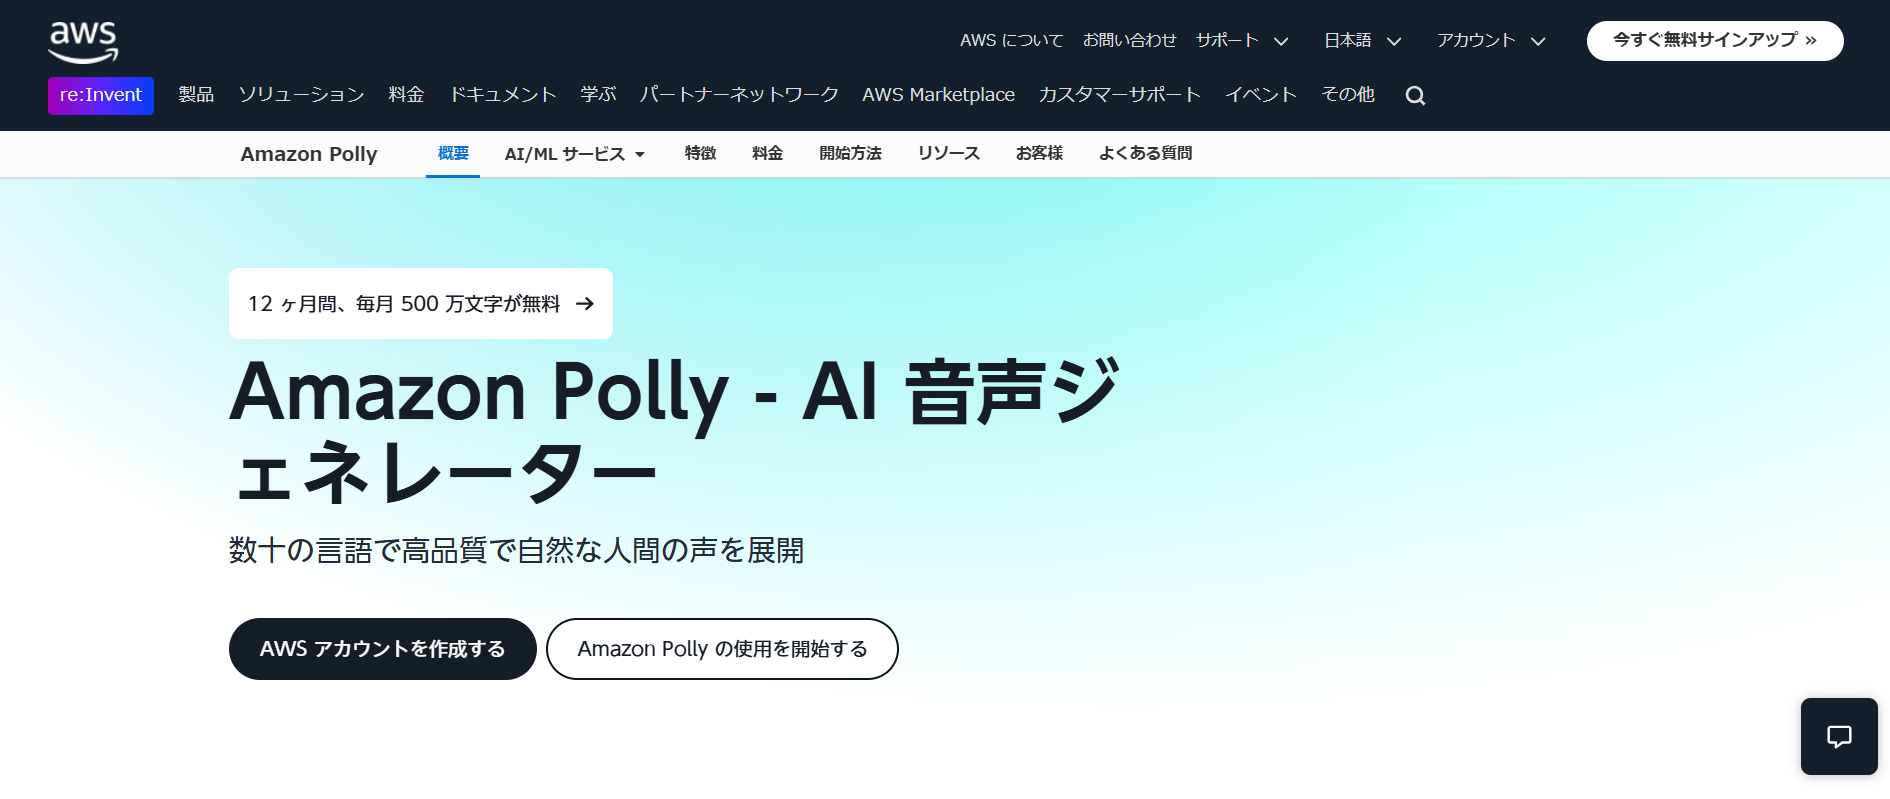Open the カスタマーサポート menu

click(x=1119, y=94)
